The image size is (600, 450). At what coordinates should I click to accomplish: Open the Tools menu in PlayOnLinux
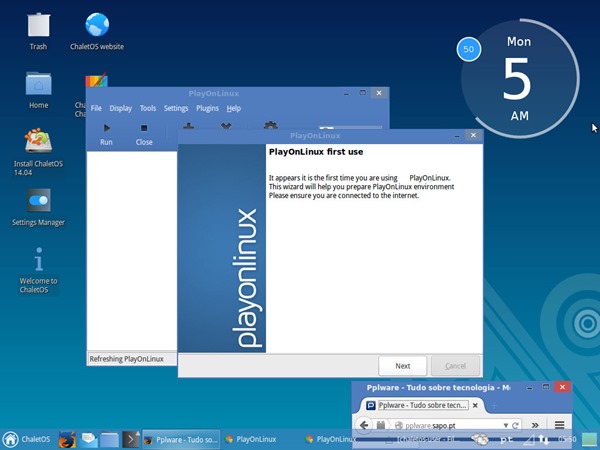pyautogui.click(x=148, y=108)
